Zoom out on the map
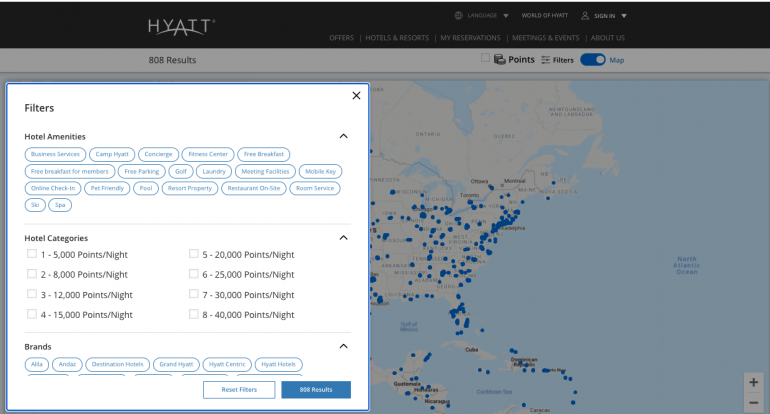Image resolution: width=770 pixels, height=414 pixels. coord(753,402)
